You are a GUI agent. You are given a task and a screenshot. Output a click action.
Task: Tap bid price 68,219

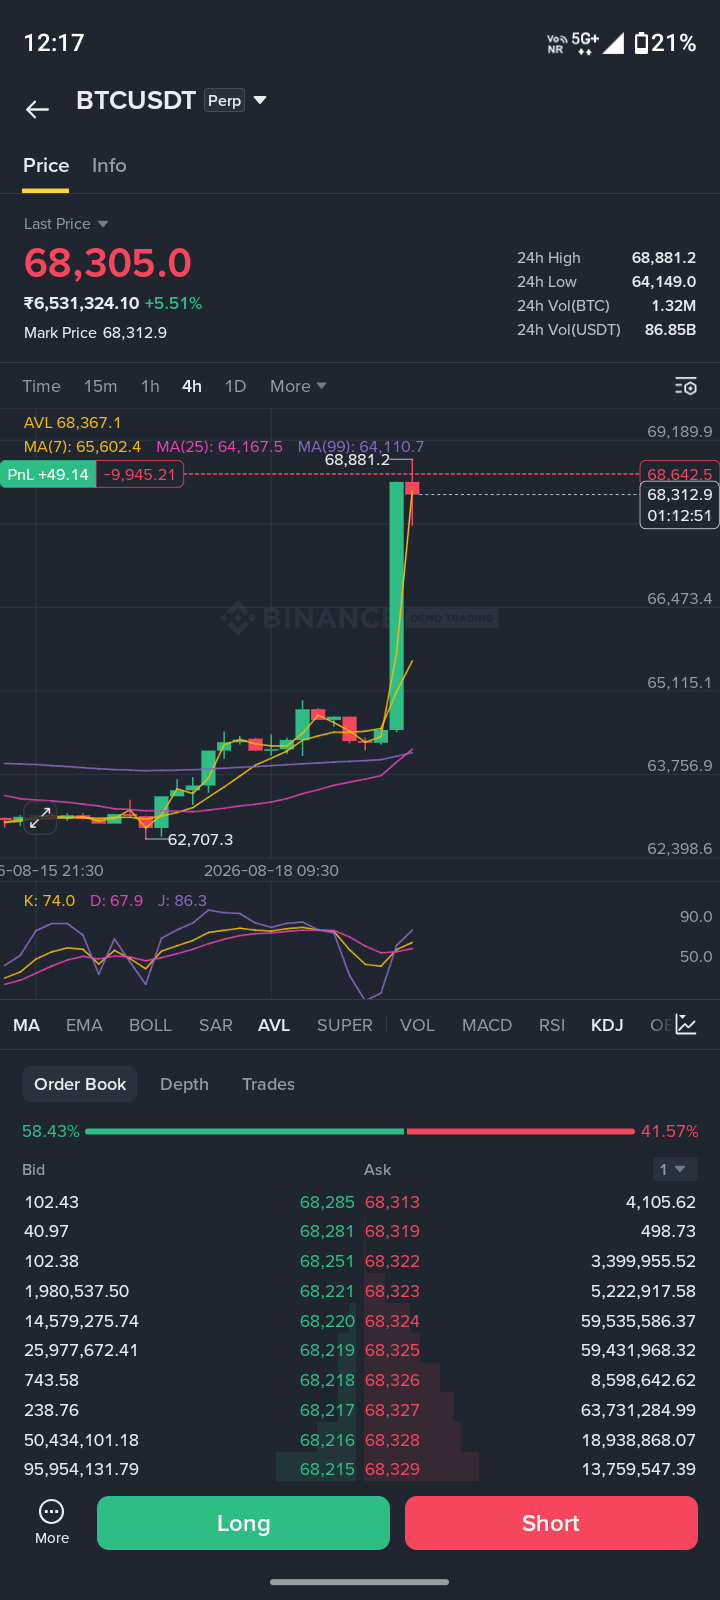(x=327, y=1350)
